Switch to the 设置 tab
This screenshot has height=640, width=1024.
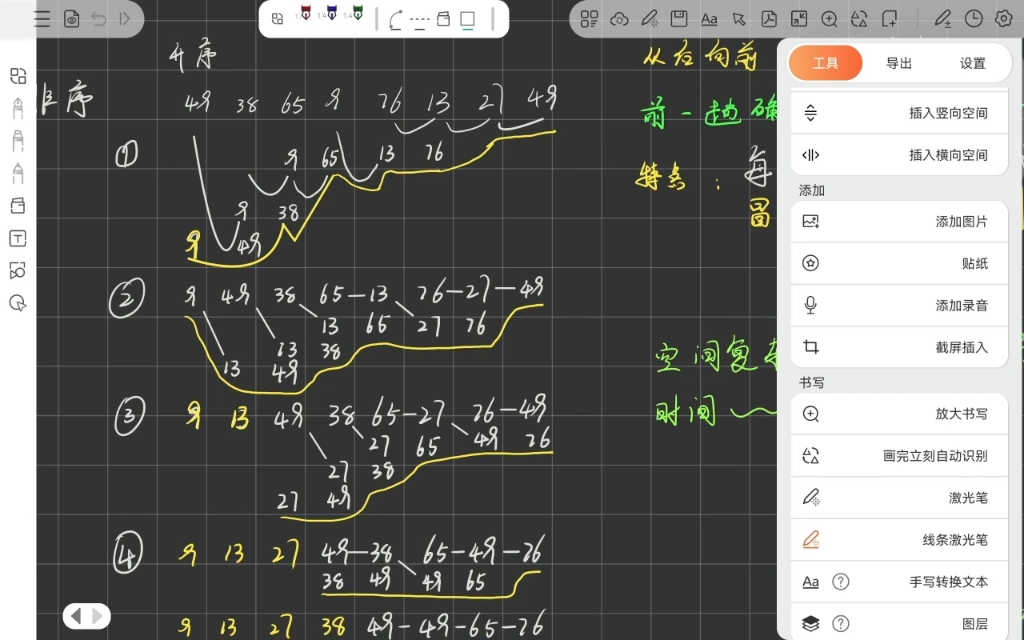click(x=975, y=62)
